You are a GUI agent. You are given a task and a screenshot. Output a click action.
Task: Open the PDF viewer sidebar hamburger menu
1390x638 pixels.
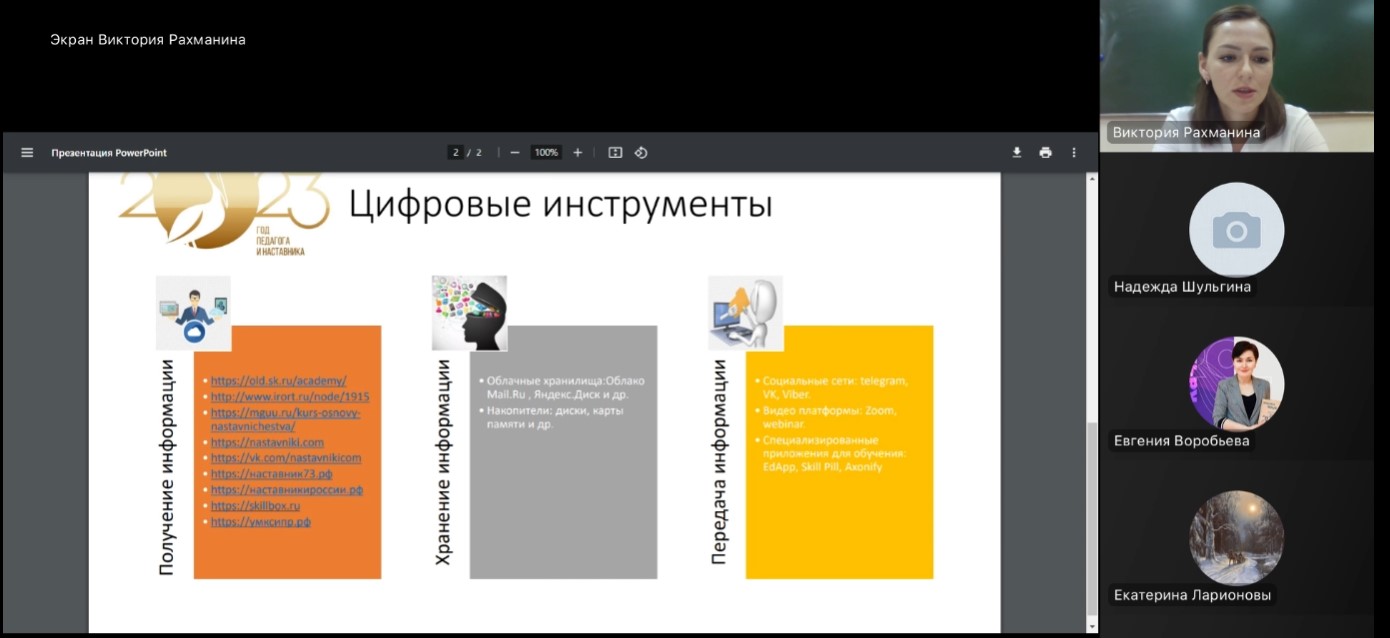[27, 153]
